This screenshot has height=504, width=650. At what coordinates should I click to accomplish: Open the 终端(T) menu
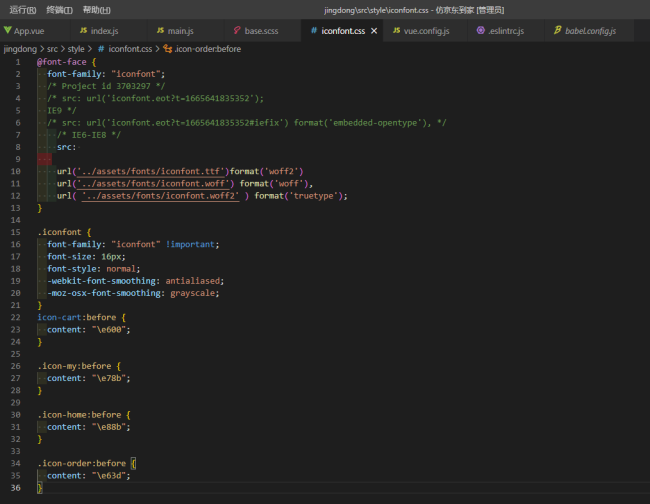pos(60,9)
